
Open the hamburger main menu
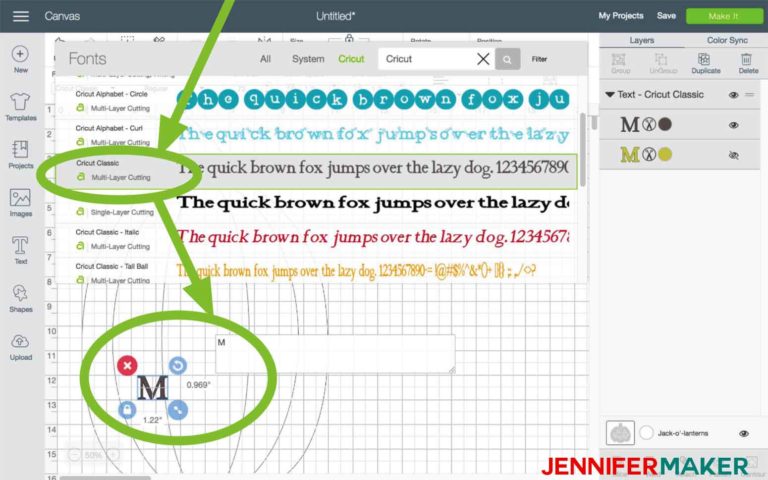click(x=21, y=16)
